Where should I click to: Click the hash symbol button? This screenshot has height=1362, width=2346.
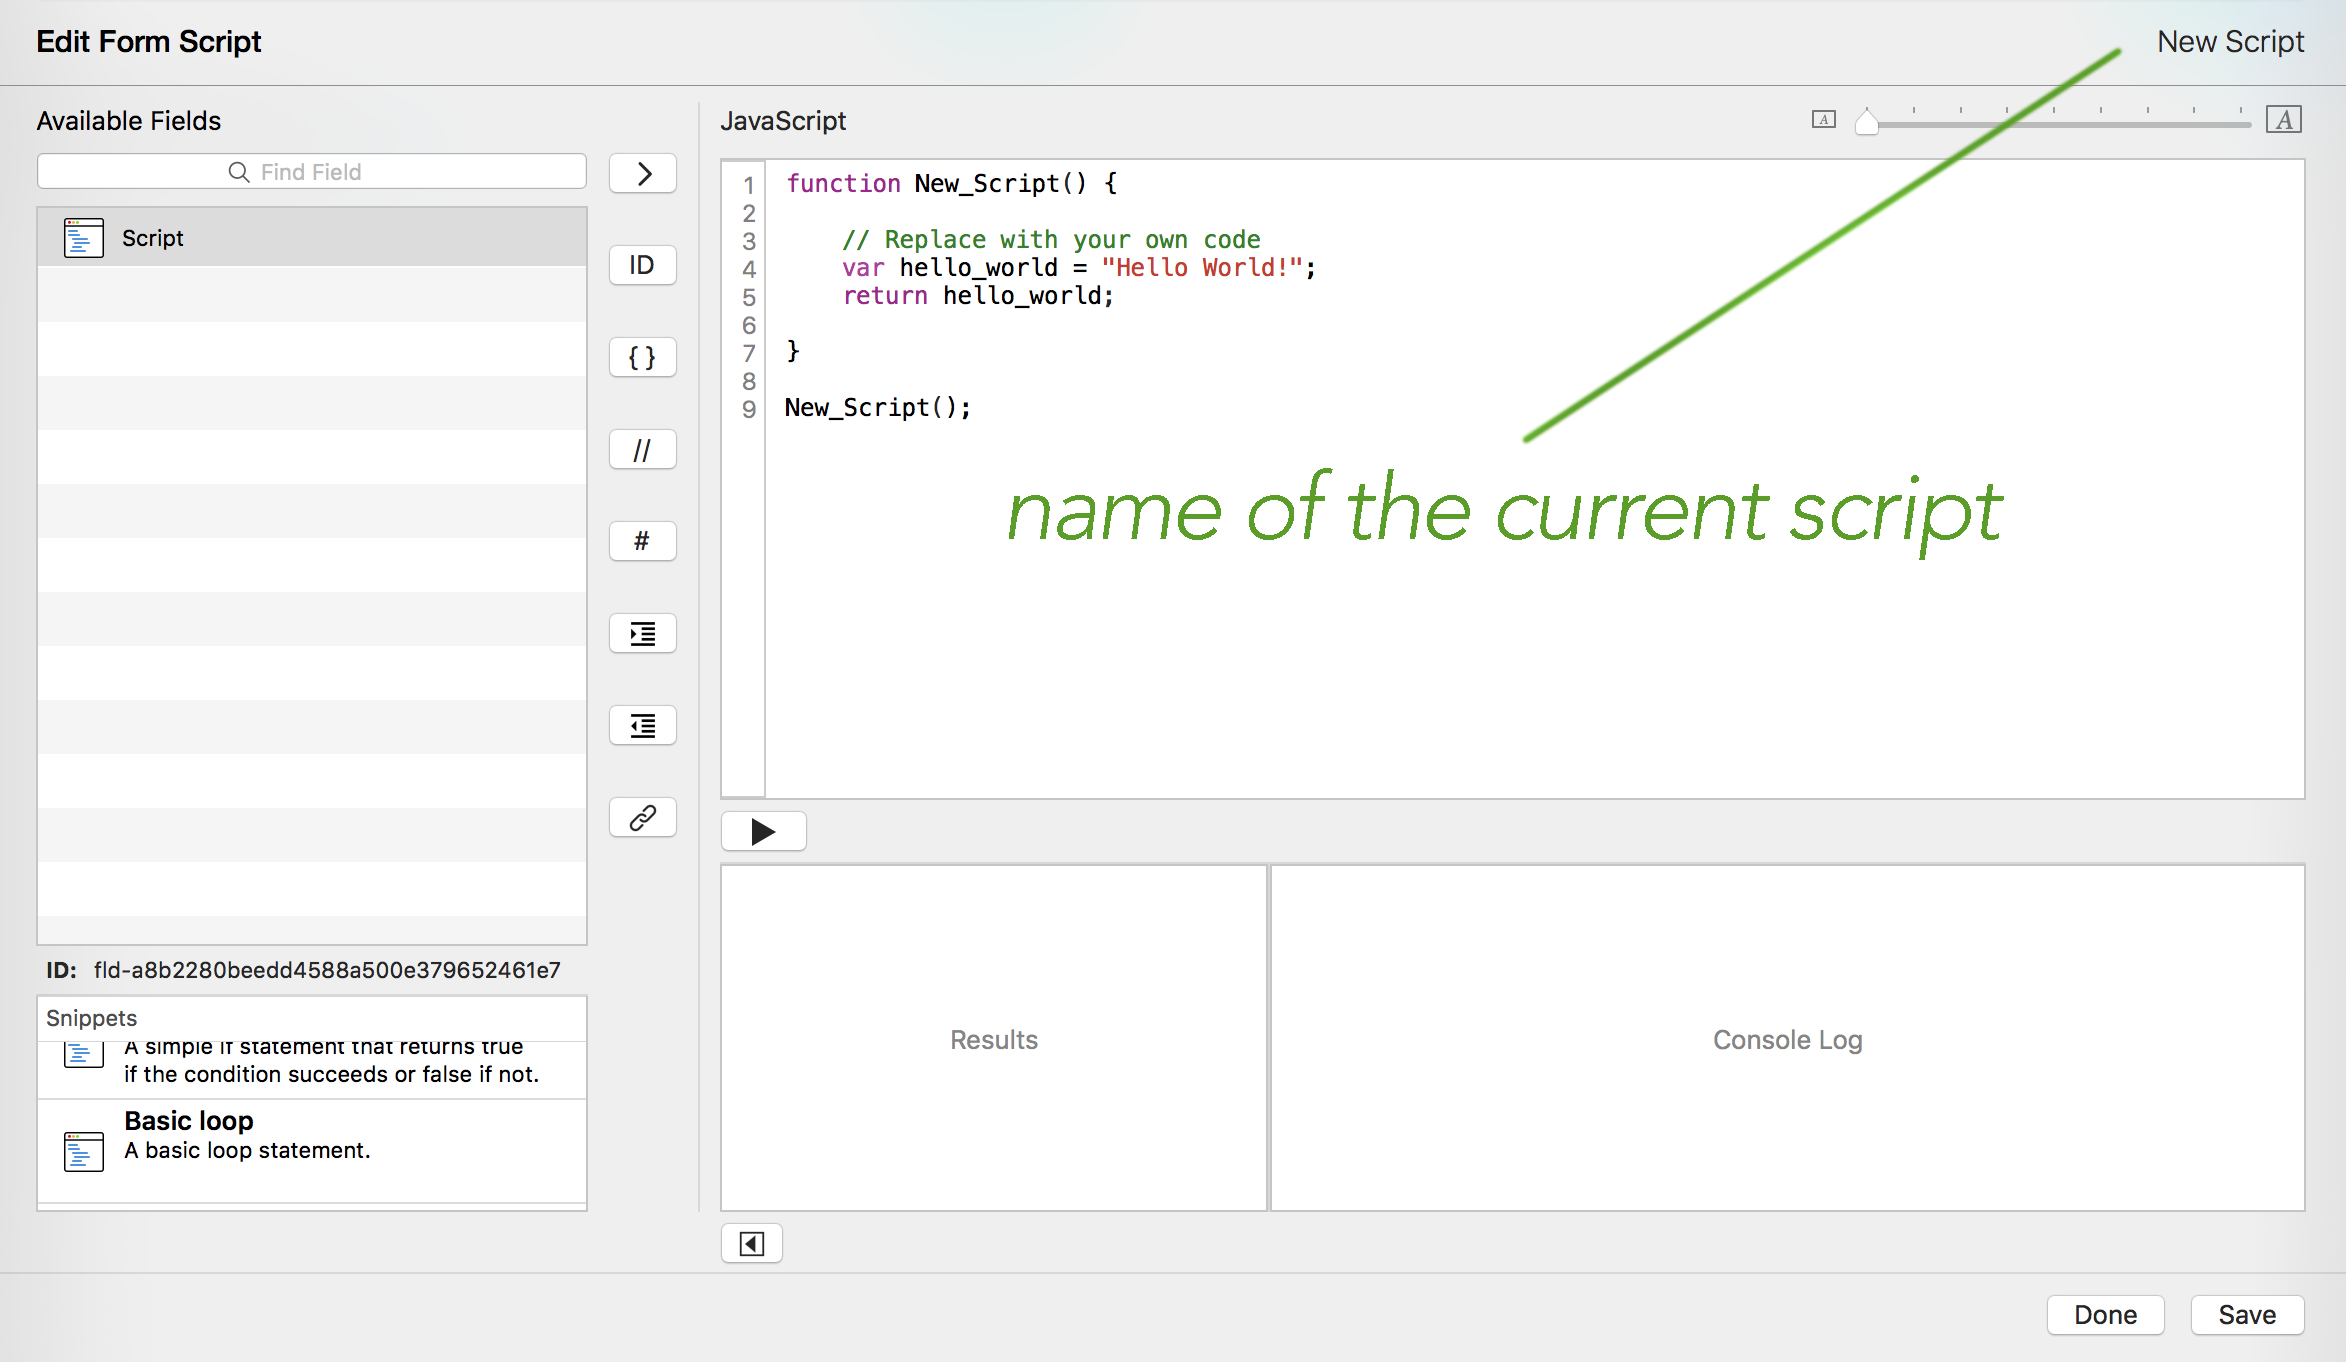(643, 541)
